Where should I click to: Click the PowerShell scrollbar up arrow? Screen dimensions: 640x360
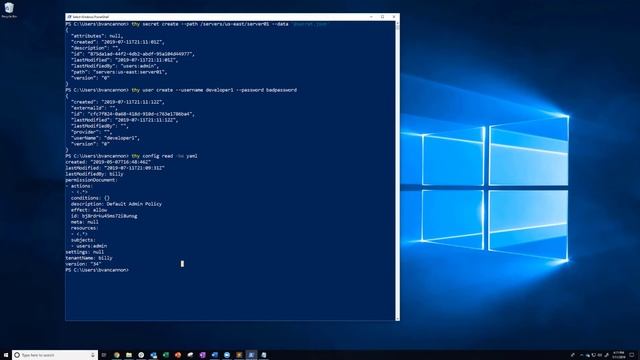pyautogui.click(x=398, y=23)
